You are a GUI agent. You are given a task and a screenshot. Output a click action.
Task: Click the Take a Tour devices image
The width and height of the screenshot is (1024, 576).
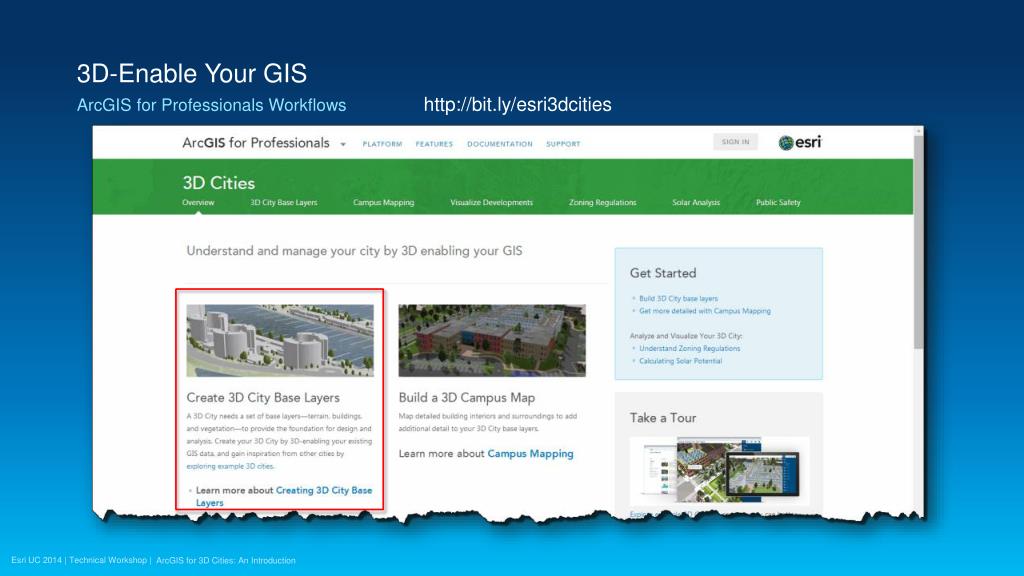click(x=720, y=470)
